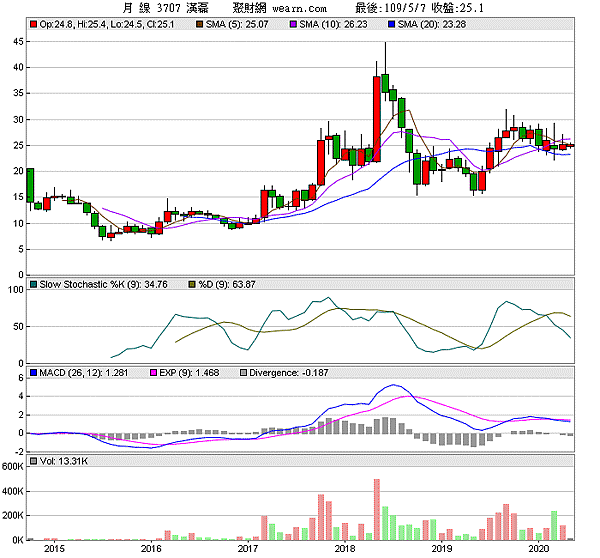Click the first green candlestick at chart start

click(30, 185)
